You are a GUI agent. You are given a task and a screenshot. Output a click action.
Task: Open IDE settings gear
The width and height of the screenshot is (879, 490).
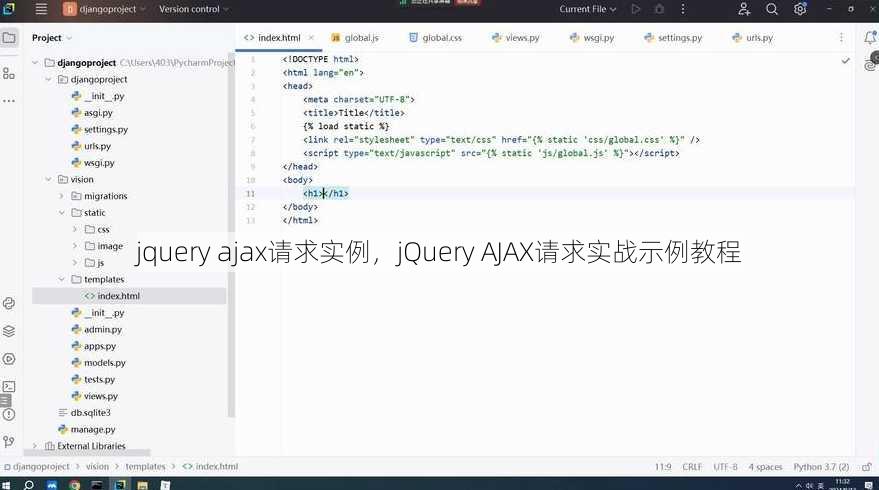coord(800,9)
